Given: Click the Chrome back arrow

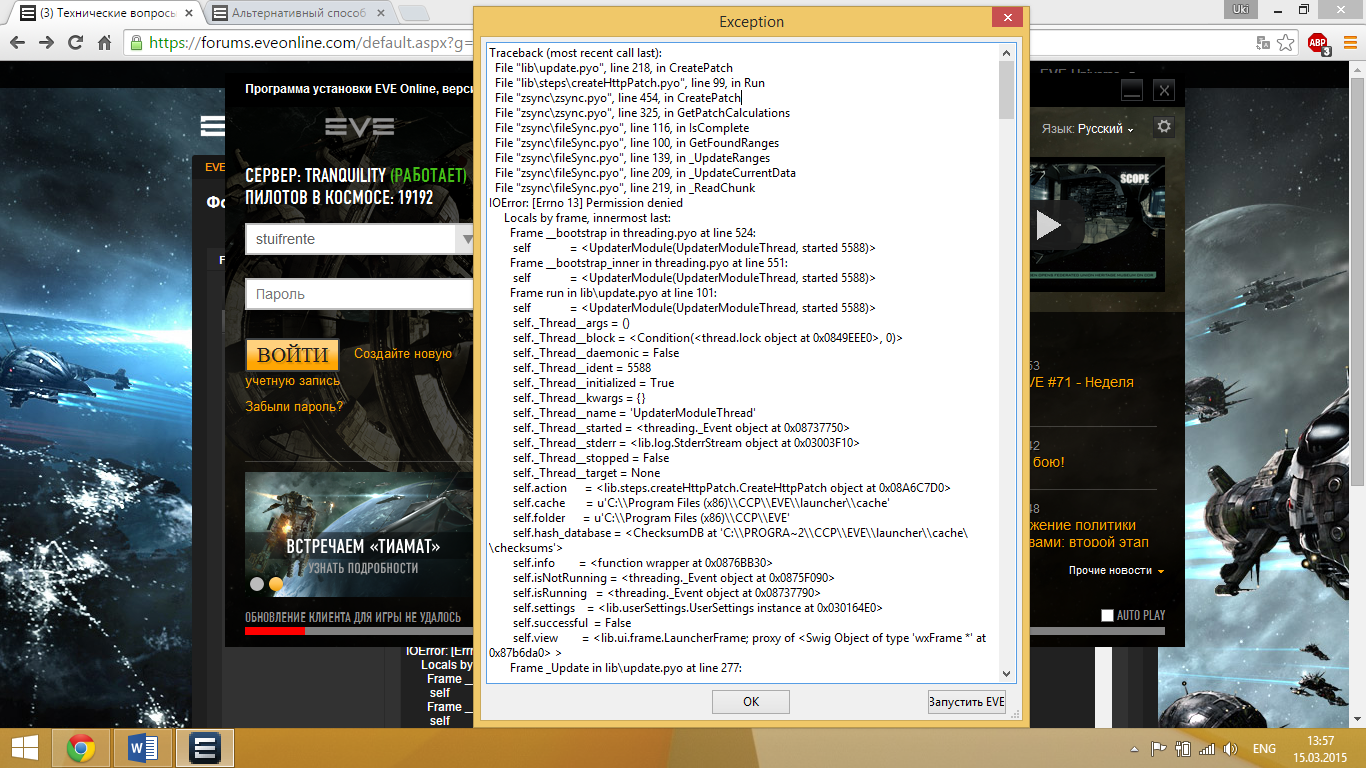Looking at the screenshot, I should pyautogui.click(x=17, y=43).
